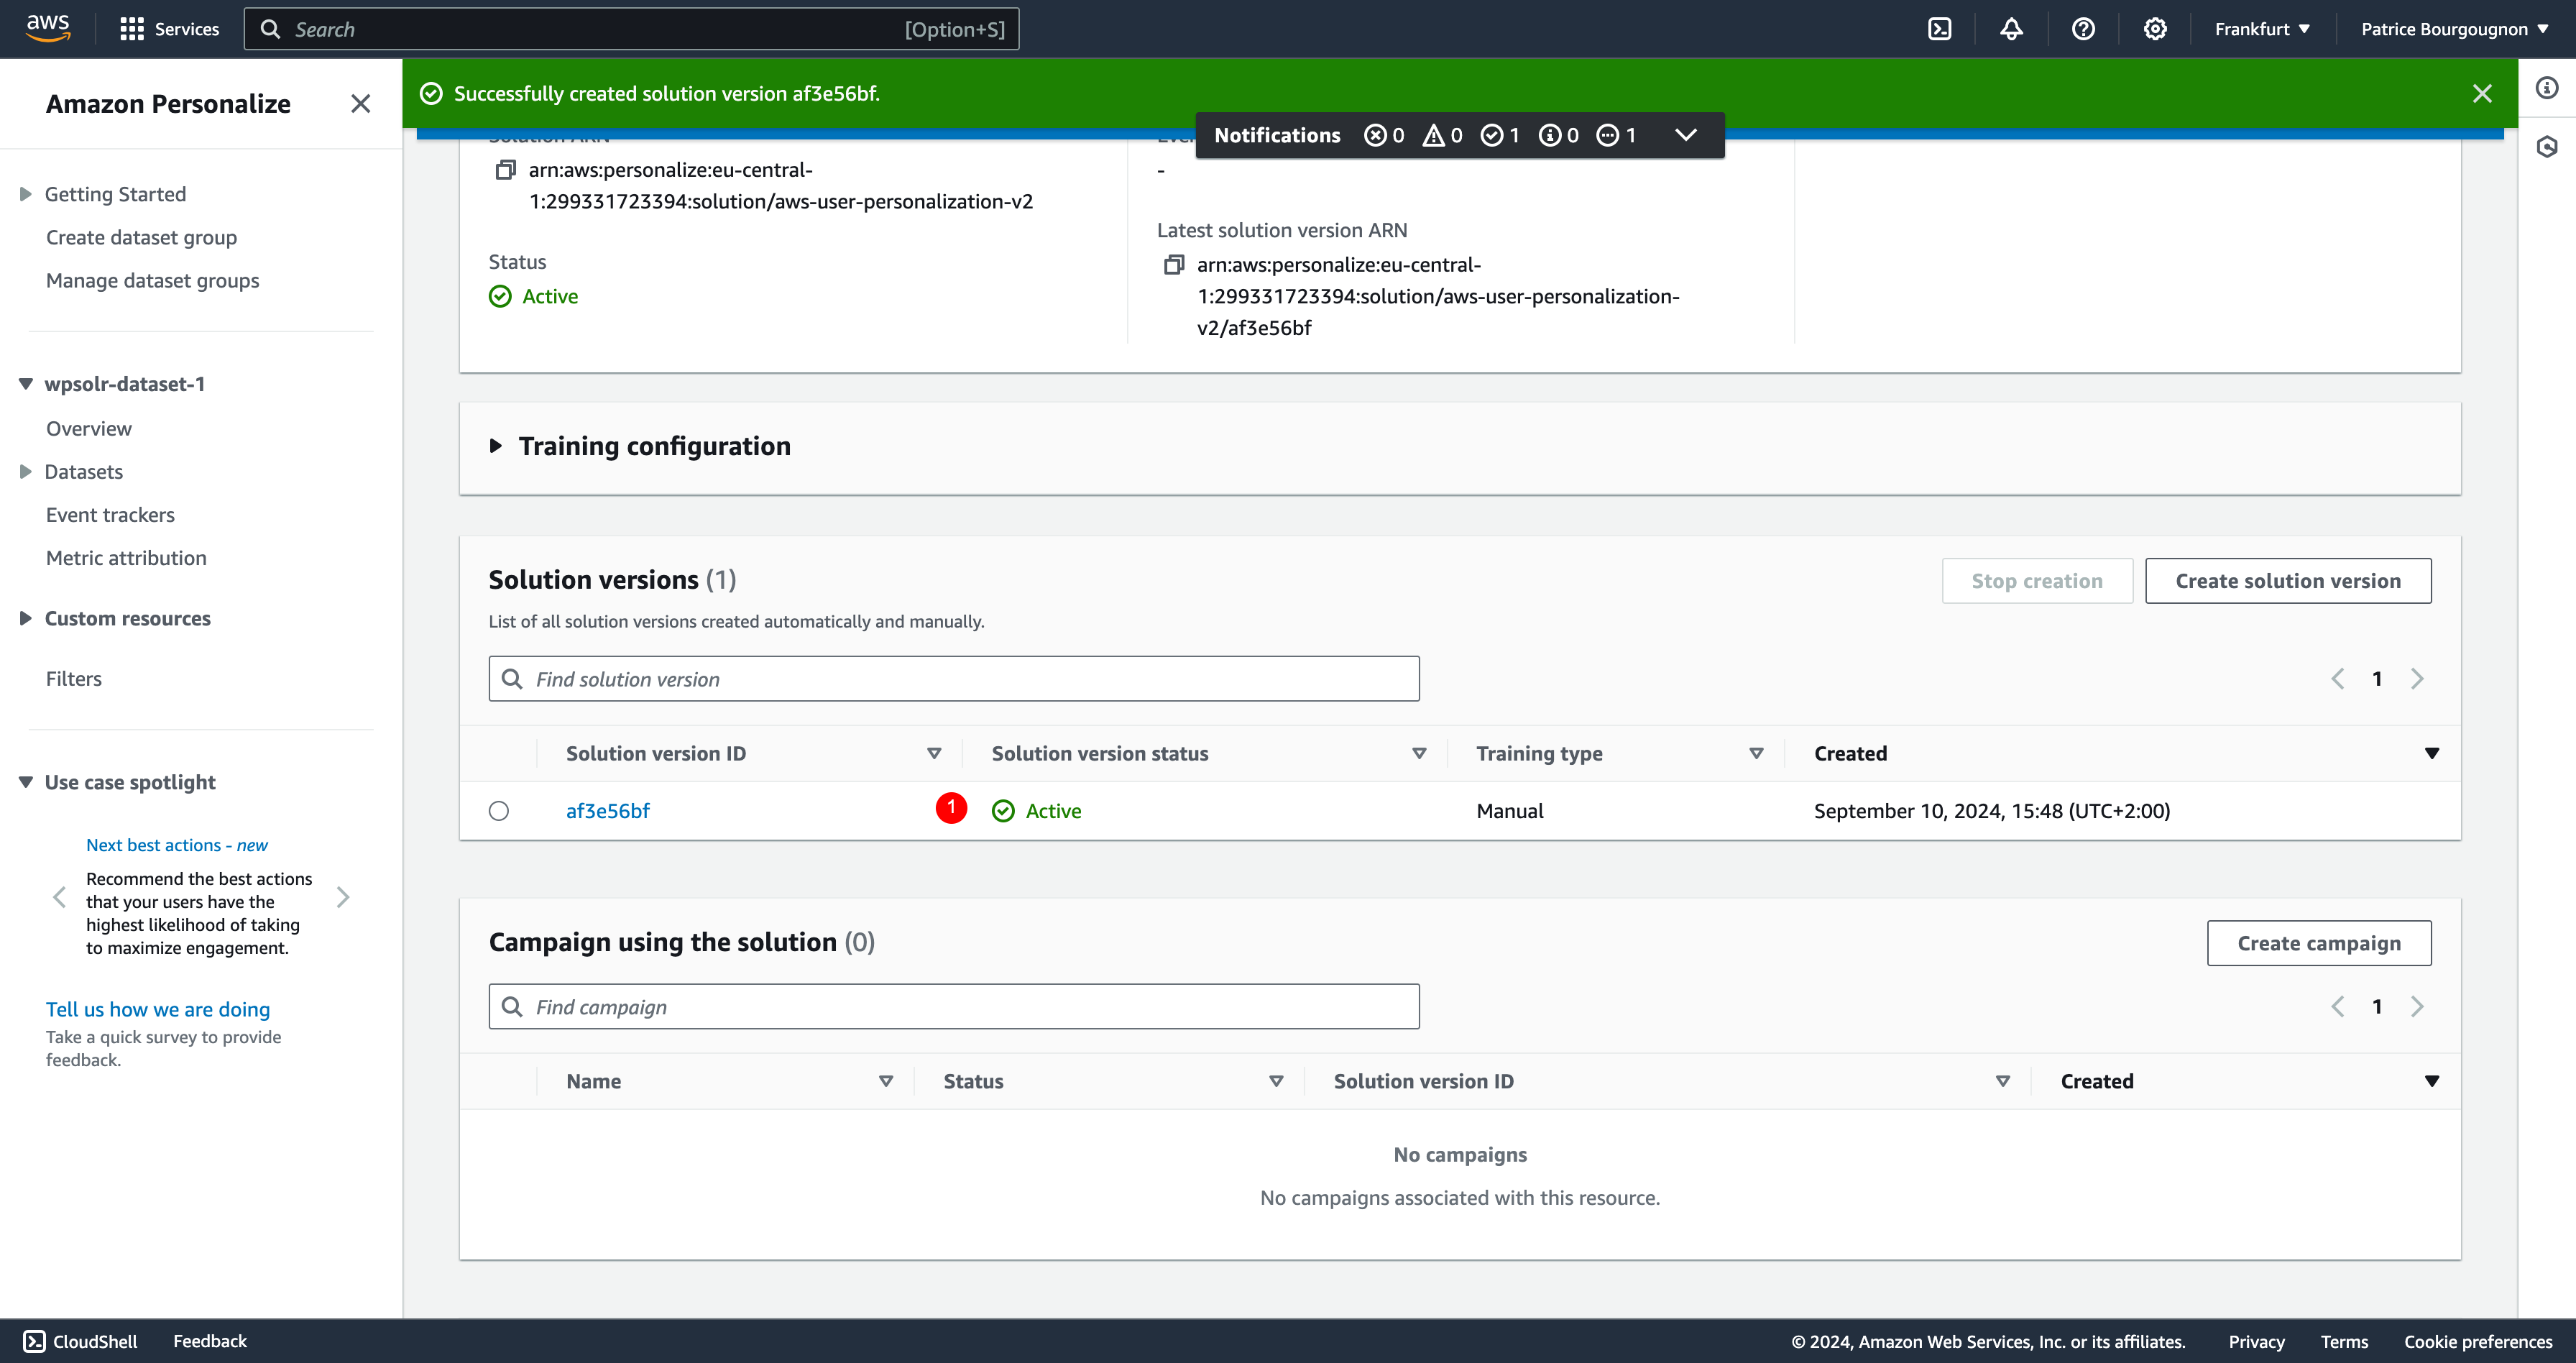
Task: Go to next page of campaigns
Action: (x=2417, y=1007)
